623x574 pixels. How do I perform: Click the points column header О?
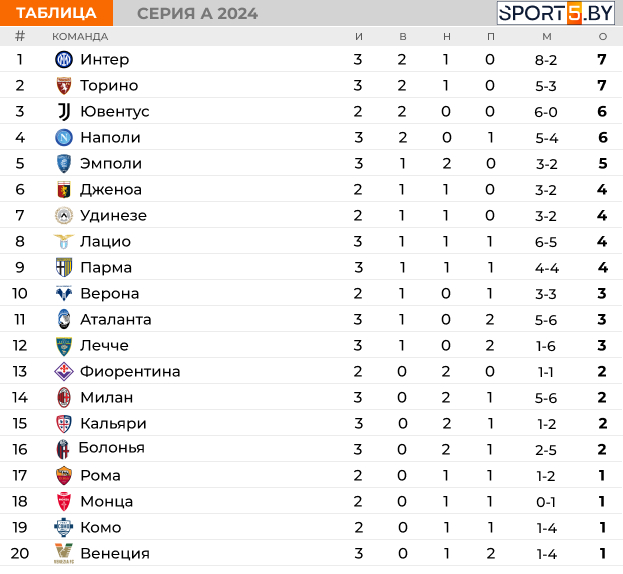click(x=603, y=37)
